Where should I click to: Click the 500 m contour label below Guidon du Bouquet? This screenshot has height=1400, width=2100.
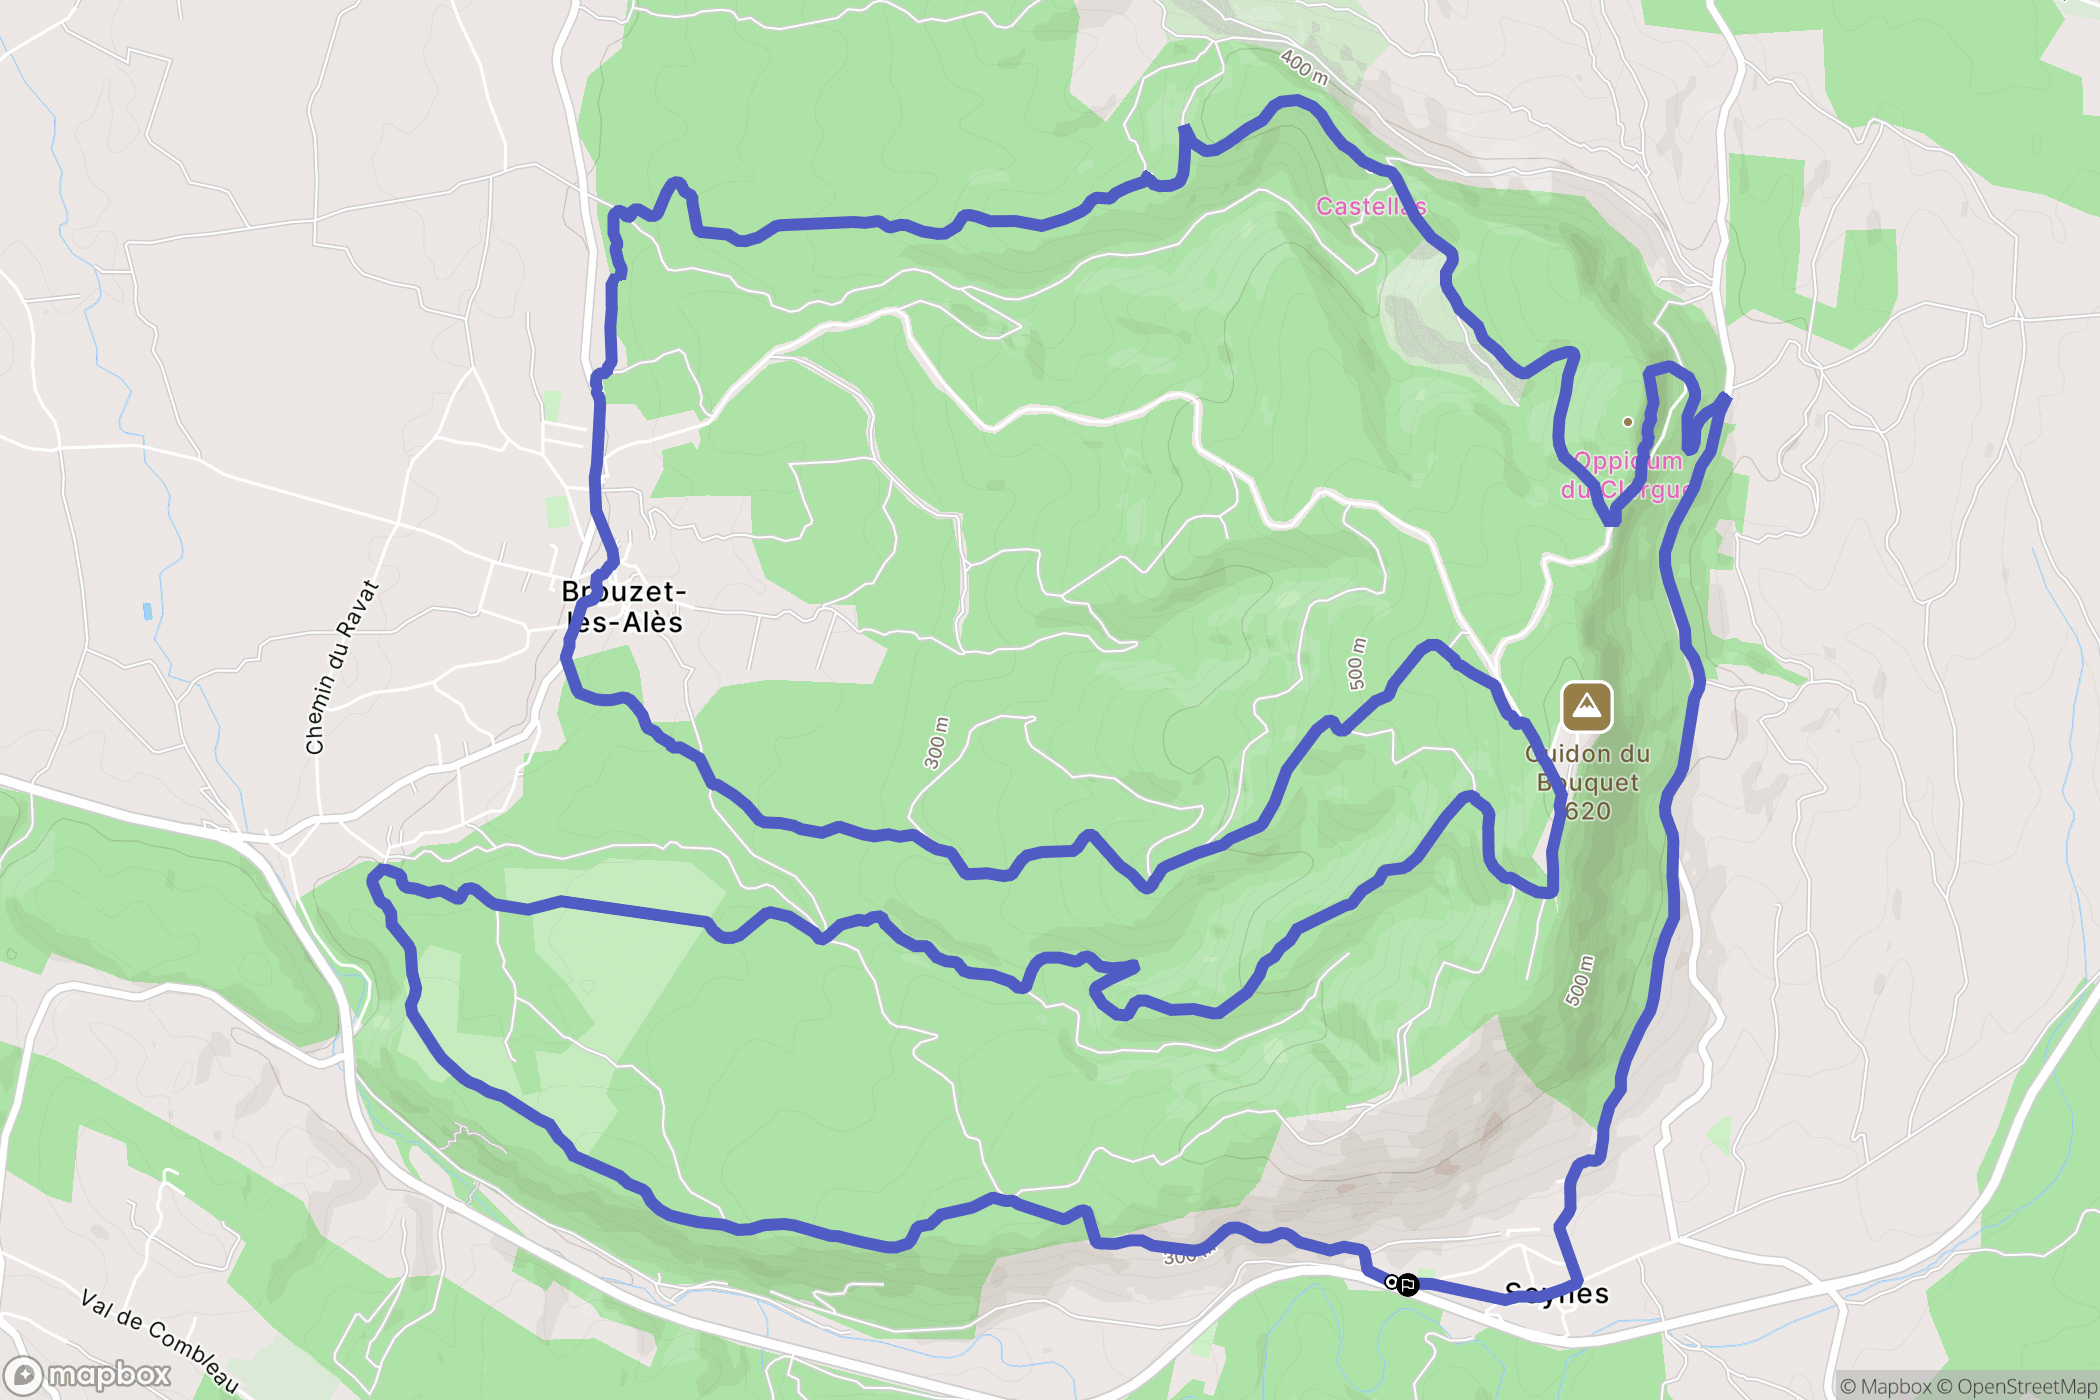point(1579,981)
